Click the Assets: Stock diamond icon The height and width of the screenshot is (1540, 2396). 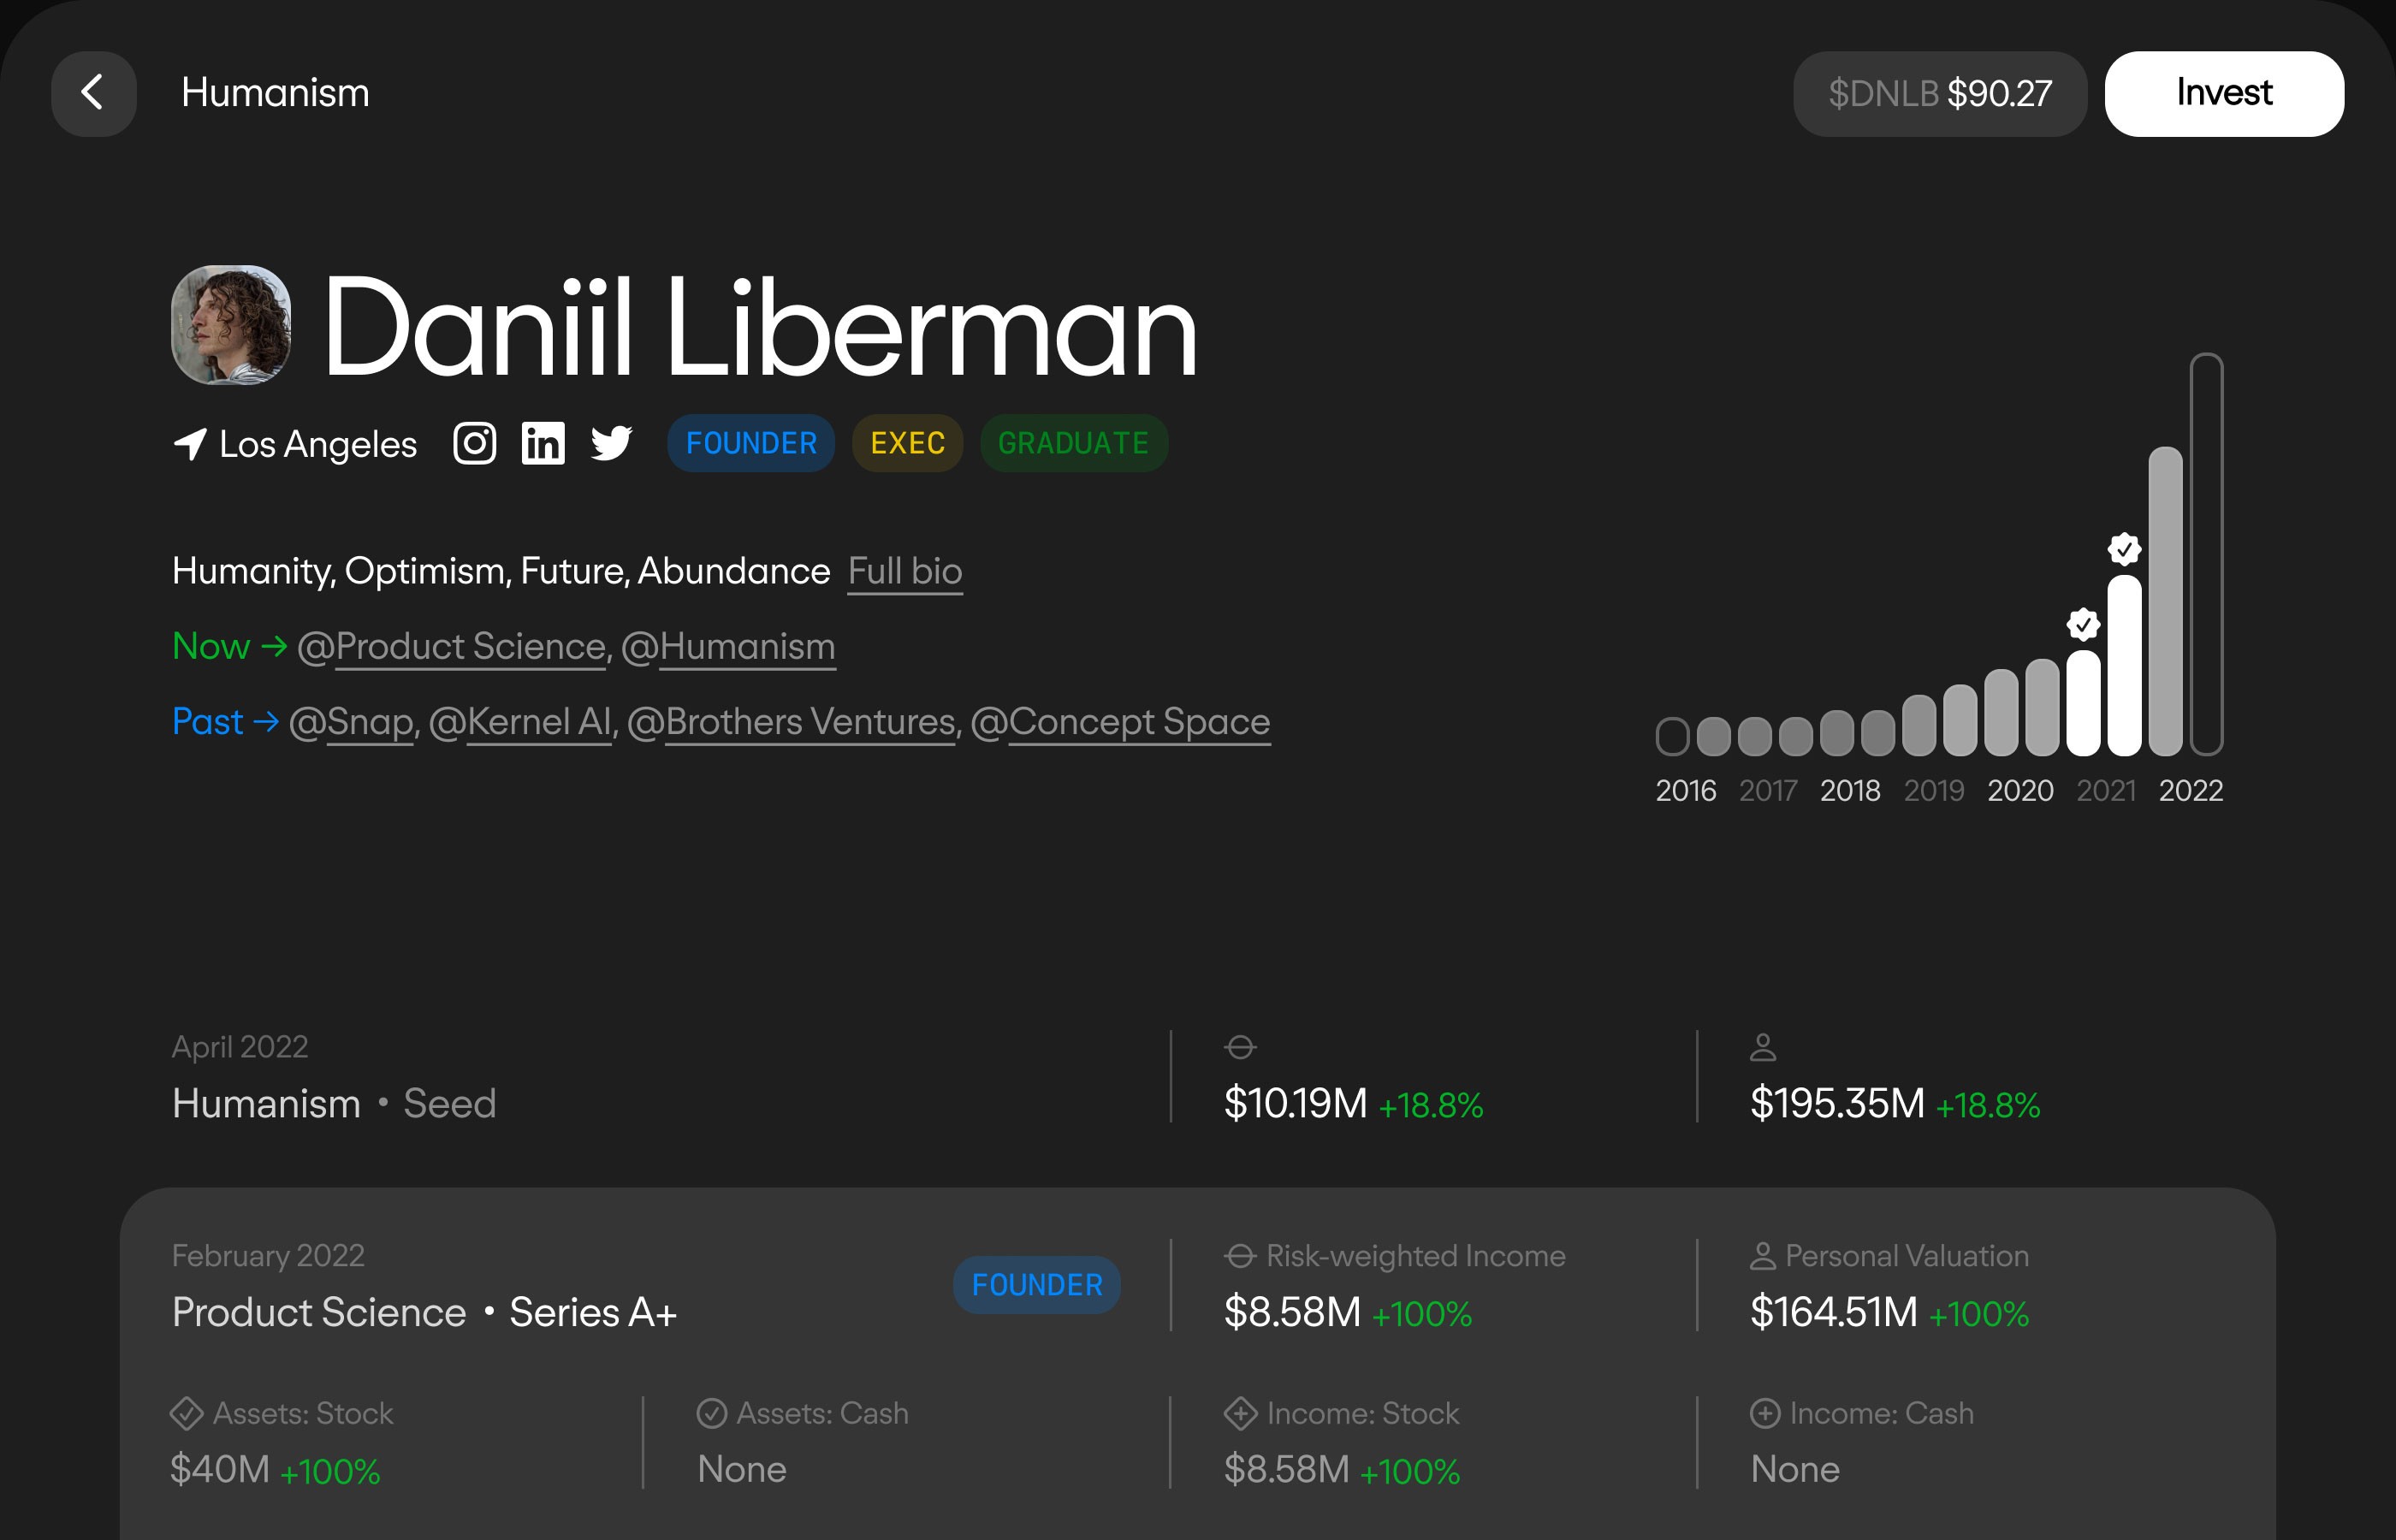(187, 1414)
